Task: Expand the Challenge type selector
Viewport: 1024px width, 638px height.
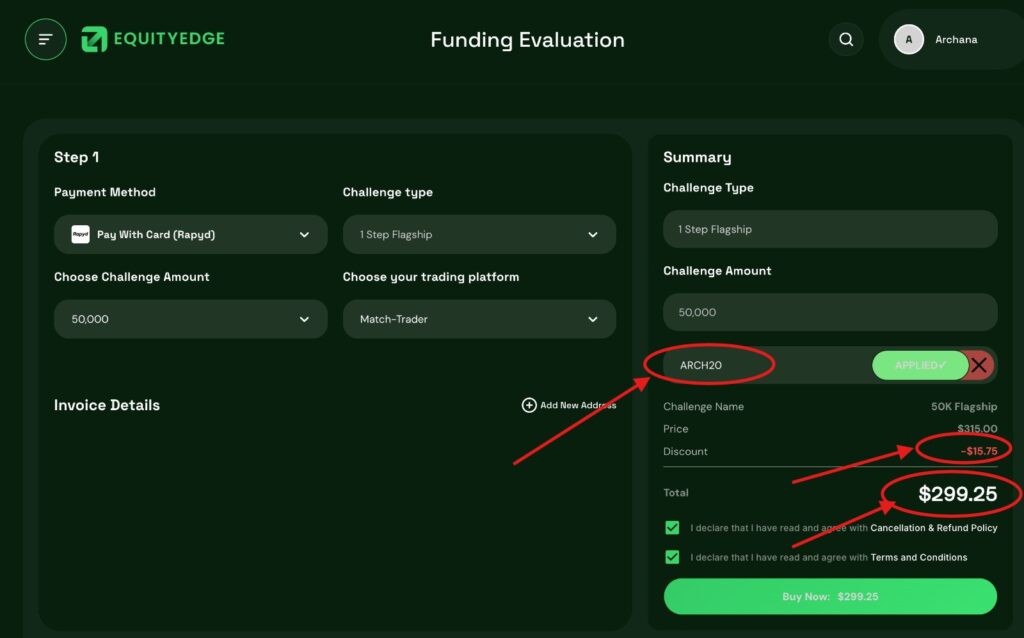Action: tap(479, 234)
